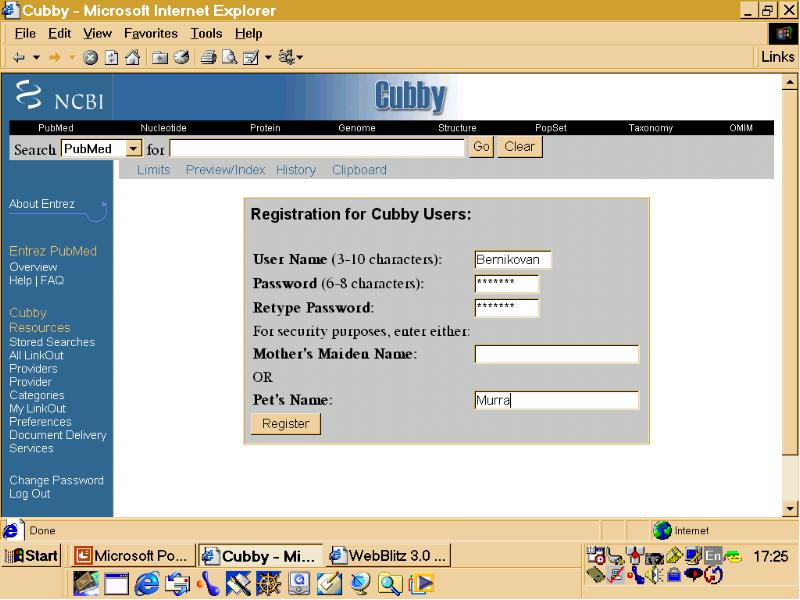Open the File menu
Screen dimensions: 800x600
pos(25,34)
